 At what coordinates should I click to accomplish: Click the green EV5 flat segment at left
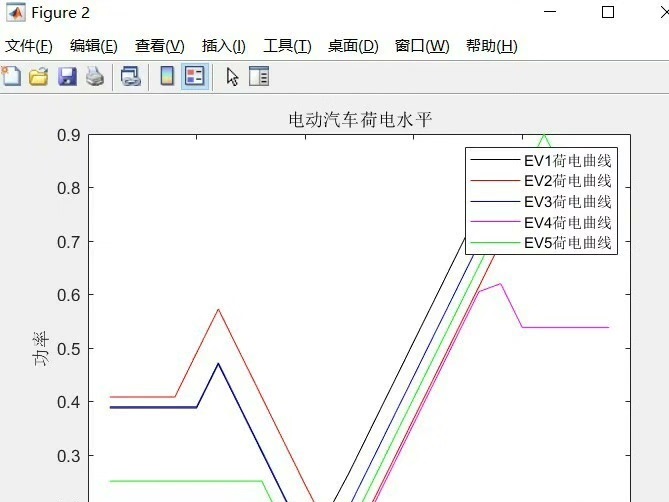point(186,481)
